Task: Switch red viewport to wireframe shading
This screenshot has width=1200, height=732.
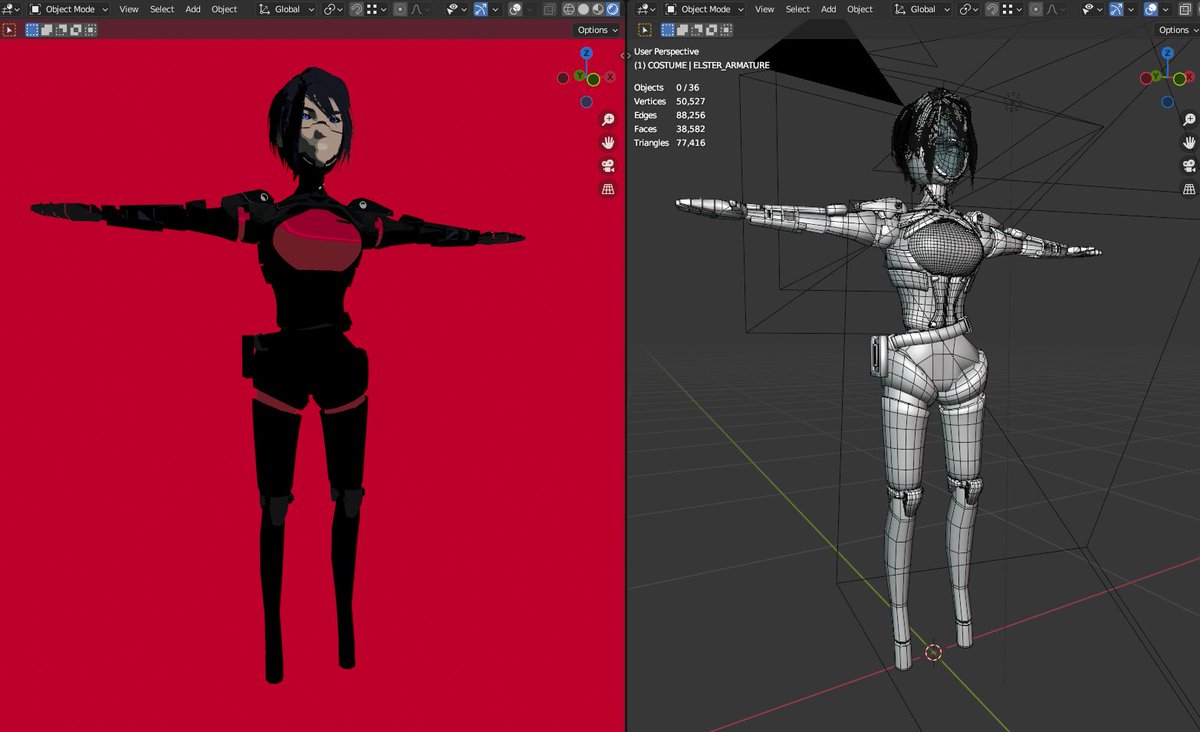Action: pyautogui.click(x=568, y=9)
